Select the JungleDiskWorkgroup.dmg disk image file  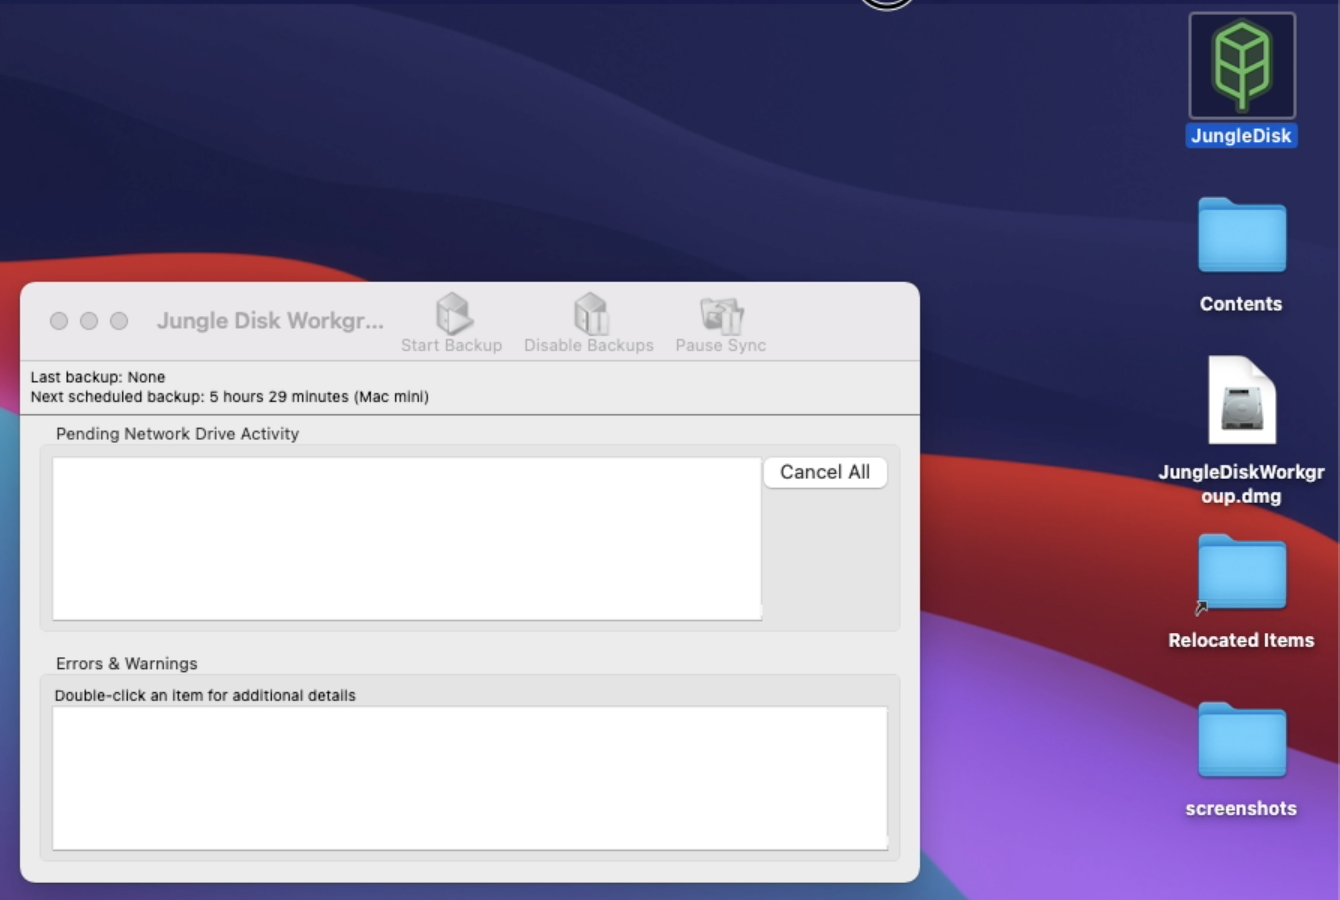click(1242, 400)
